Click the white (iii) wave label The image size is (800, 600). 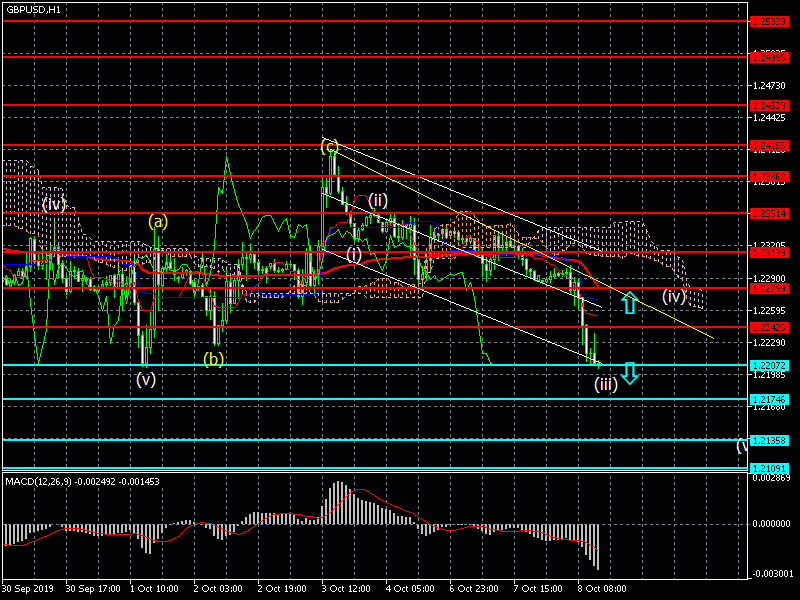coord(605,384)
